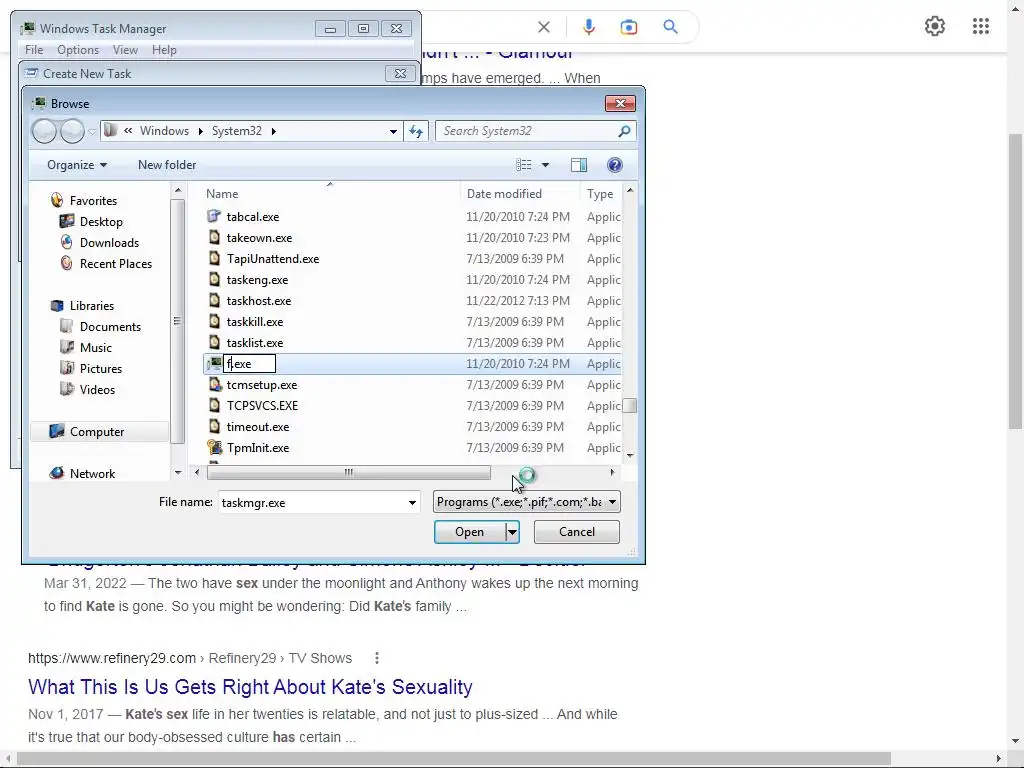This screenshot has height=768, width=1024.
Task: Select Music library in sidebar
Action: (95, 347)
